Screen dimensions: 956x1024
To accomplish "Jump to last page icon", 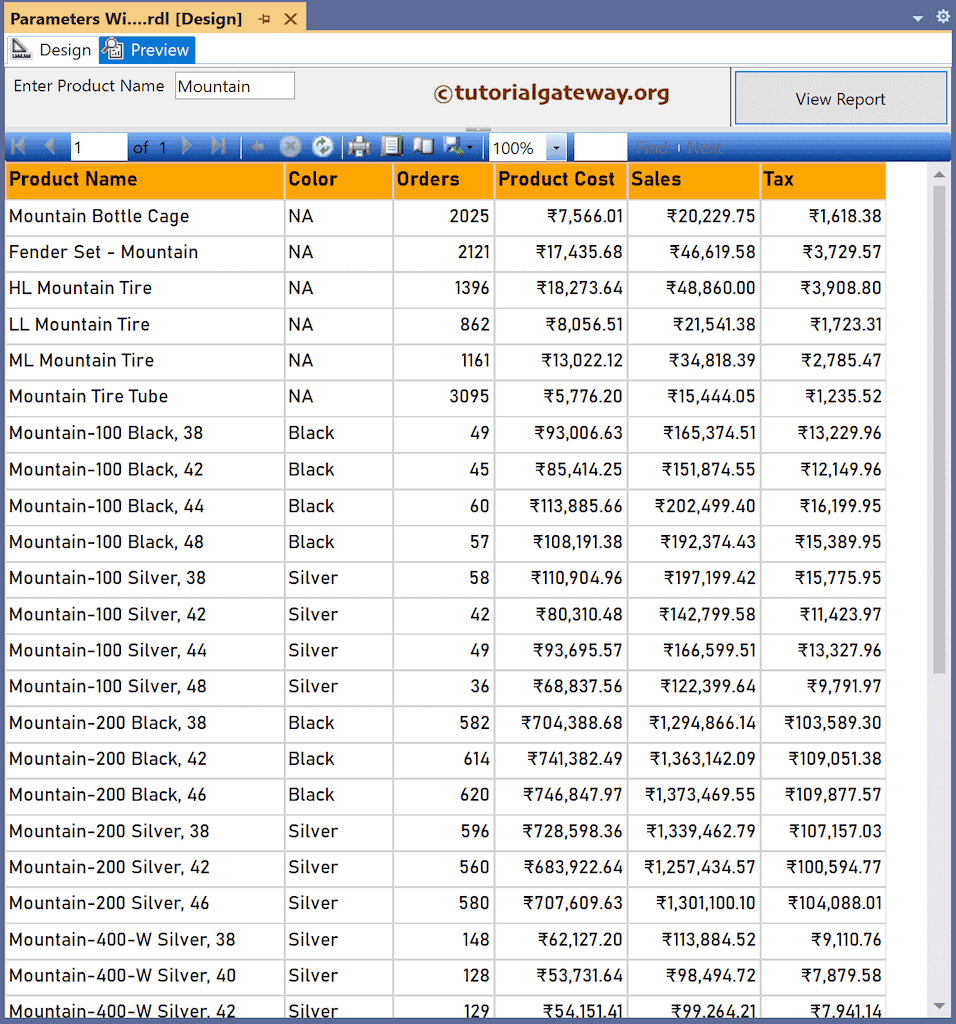I will (x=218, y=147).
